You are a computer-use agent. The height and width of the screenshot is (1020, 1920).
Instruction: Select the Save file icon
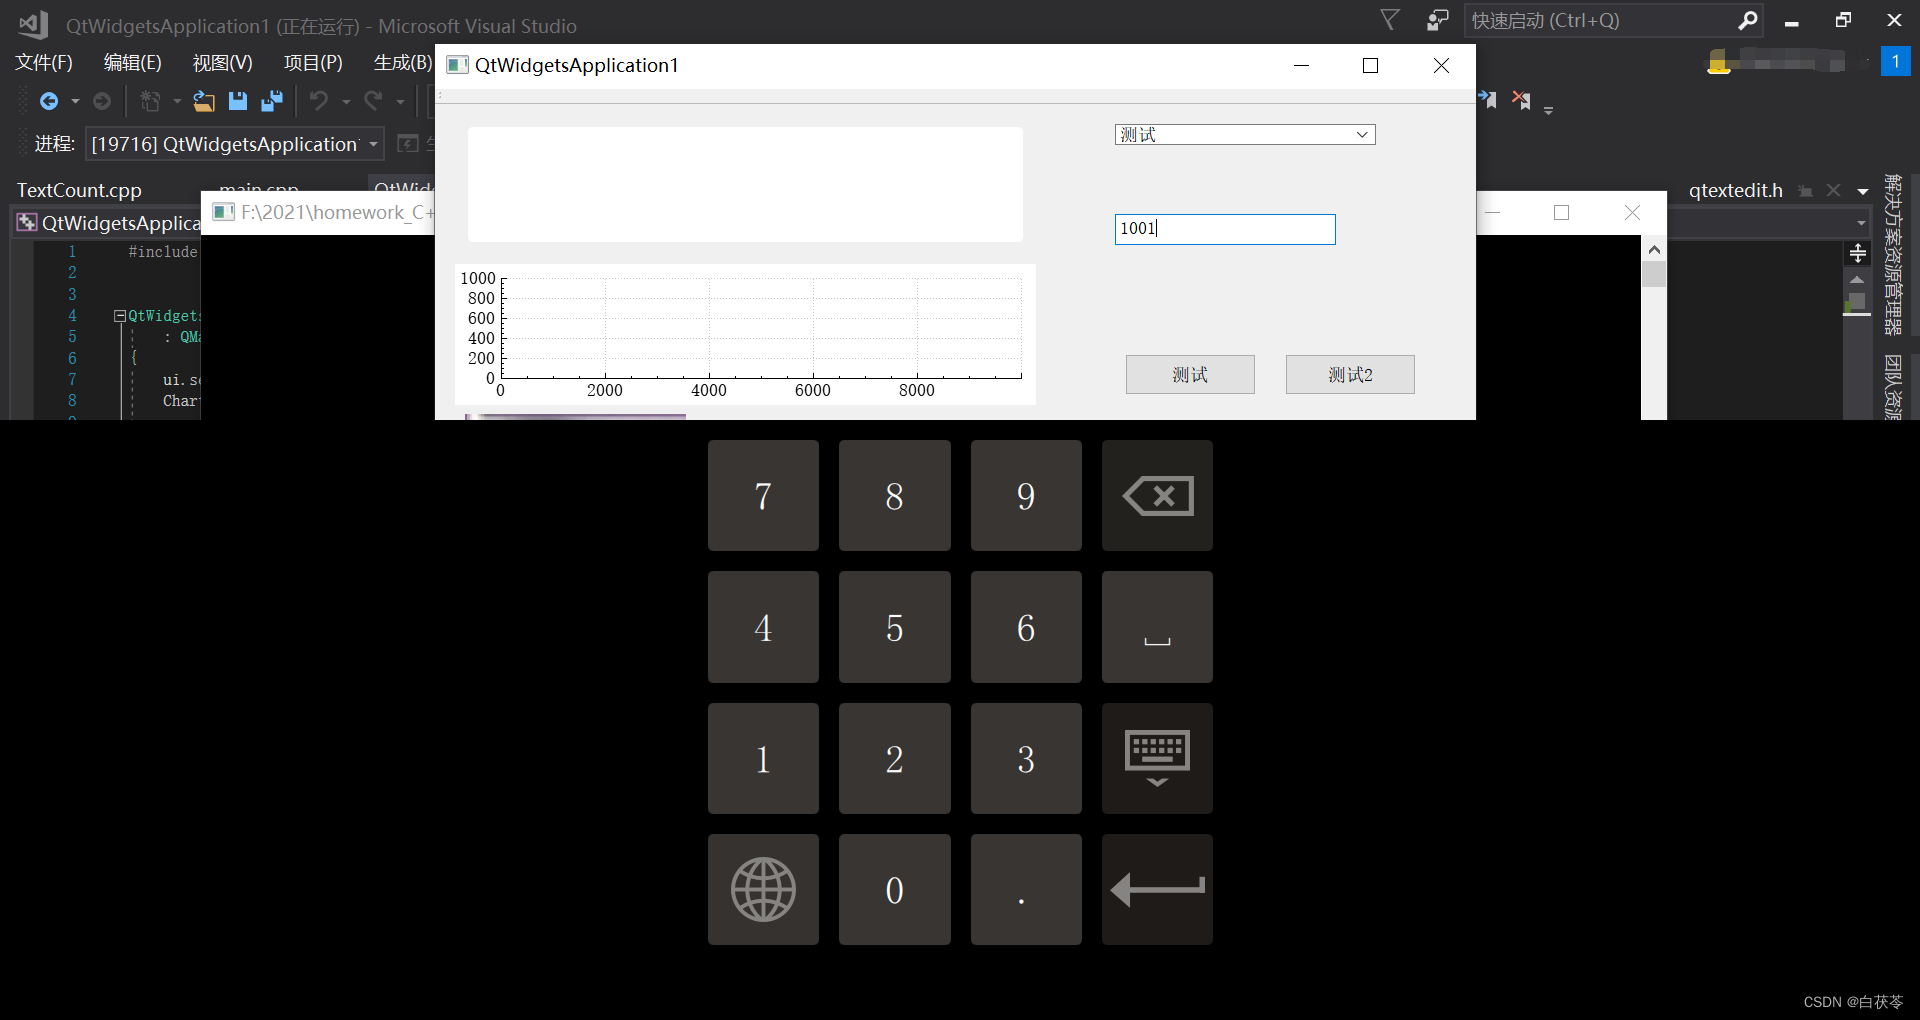(238, 100)
